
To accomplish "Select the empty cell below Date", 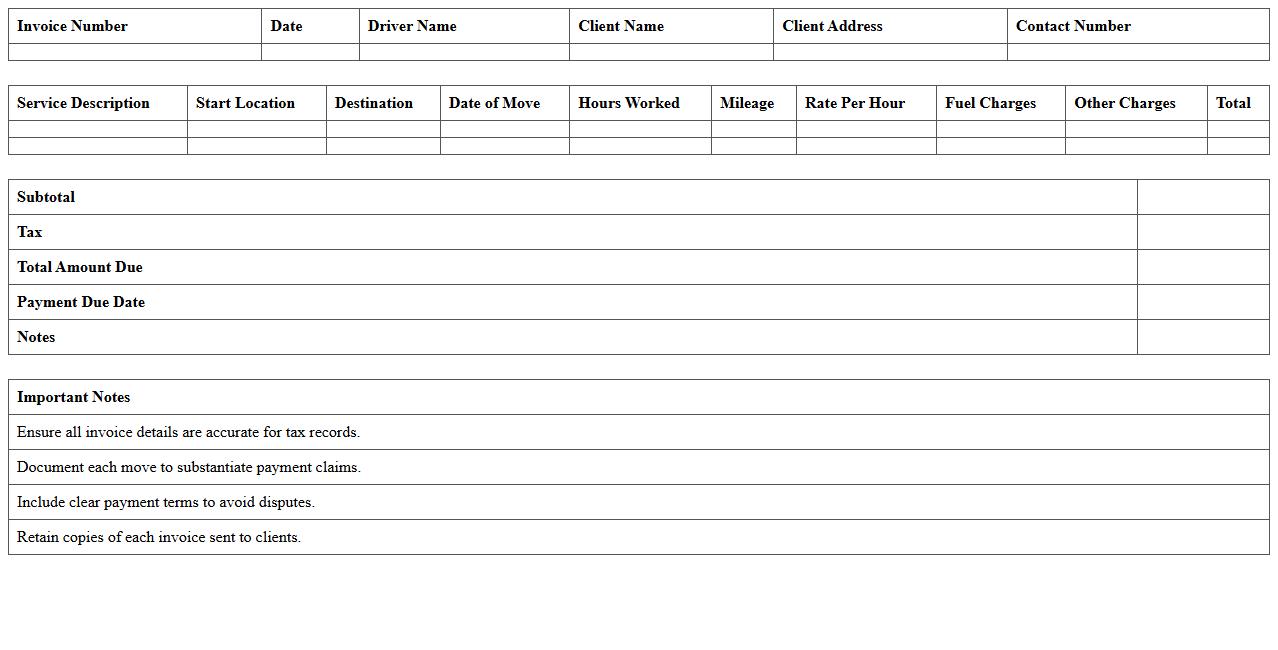I will (310, 51).
